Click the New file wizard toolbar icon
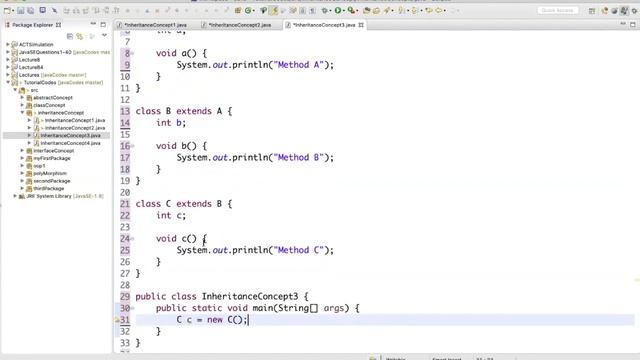Viewport: 640px width, 360px height. [7, 11]
